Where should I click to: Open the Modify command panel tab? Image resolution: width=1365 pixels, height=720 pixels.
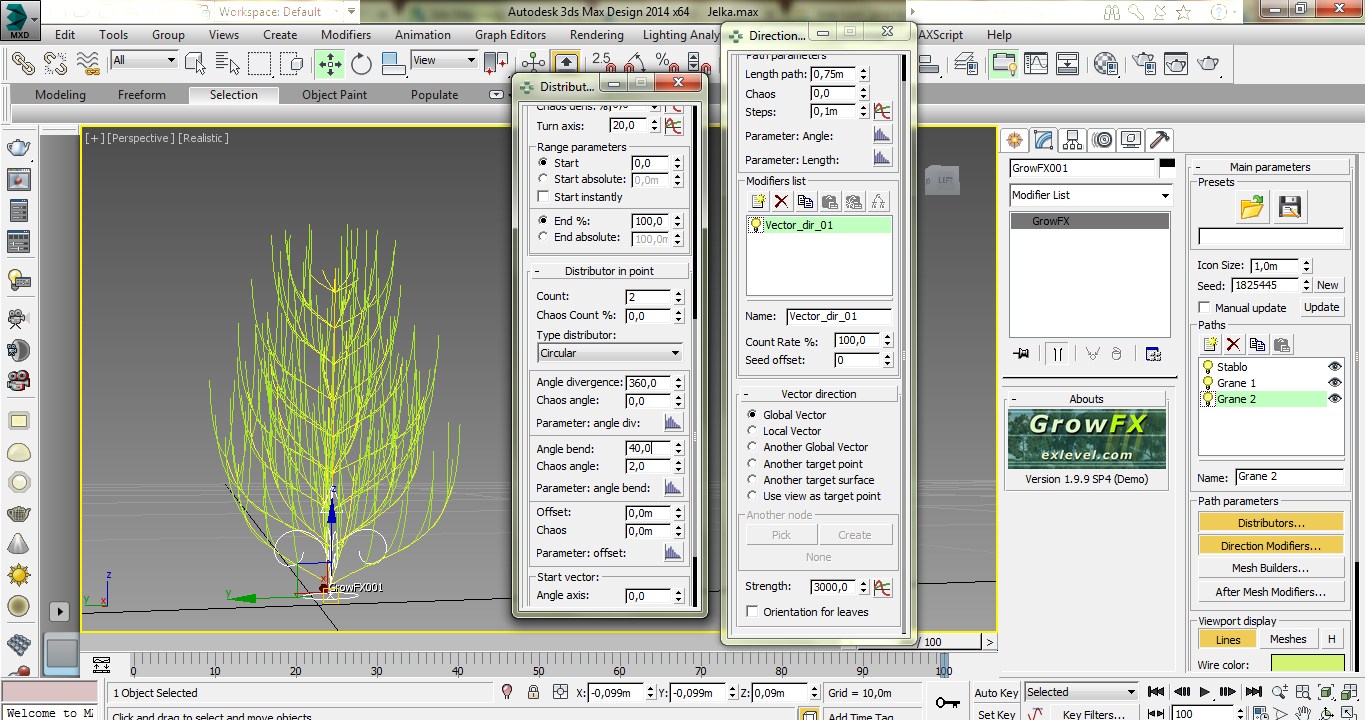(x=1044, y=140)
